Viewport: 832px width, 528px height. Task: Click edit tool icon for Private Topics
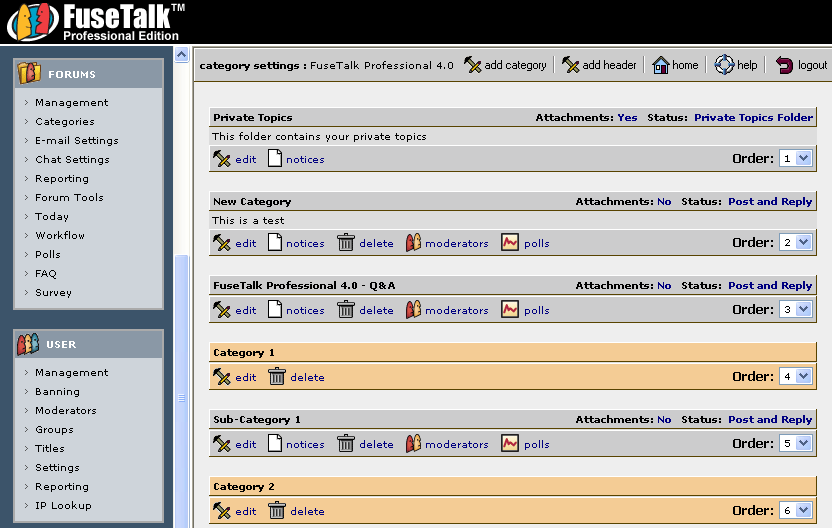pos(221,159)
